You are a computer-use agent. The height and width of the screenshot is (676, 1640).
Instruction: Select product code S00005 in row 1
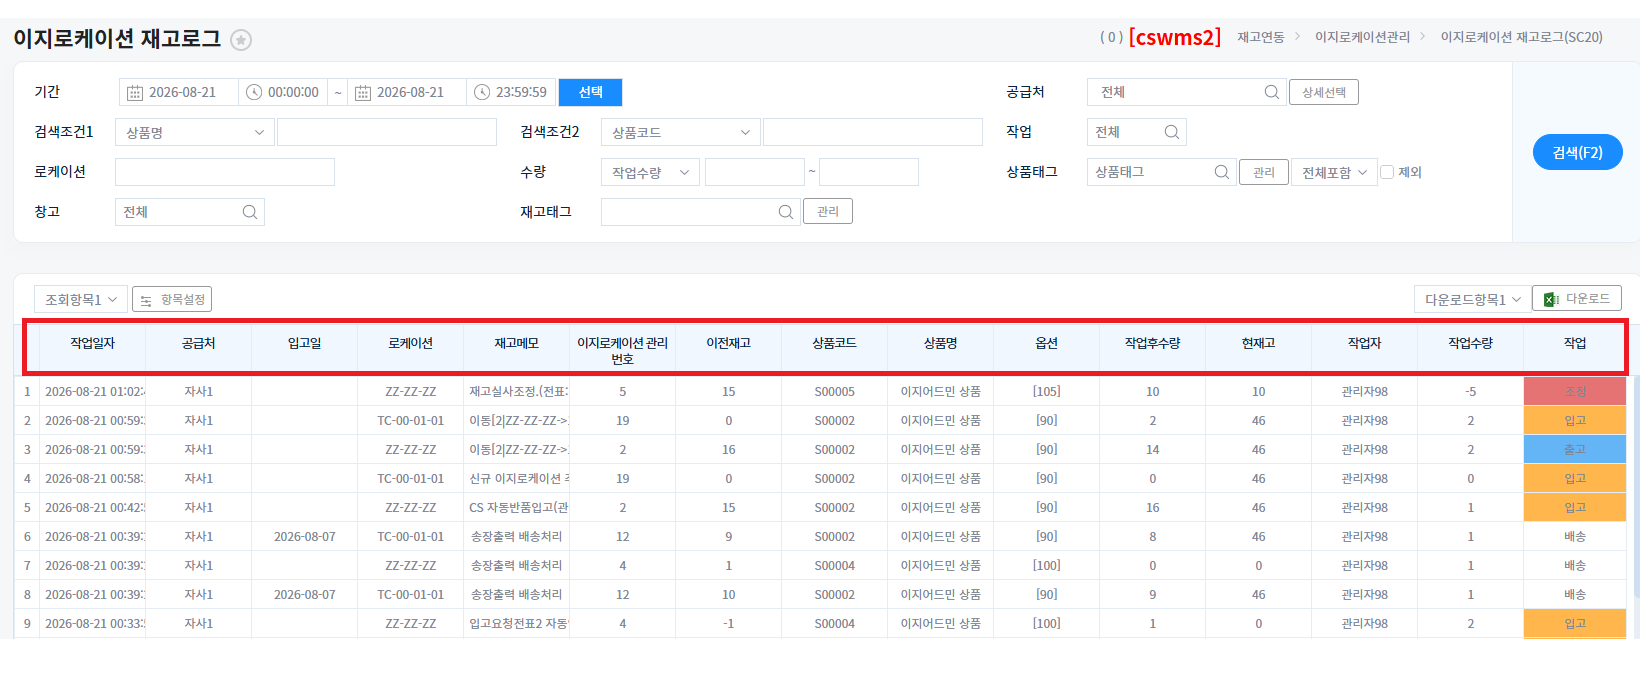834,391
